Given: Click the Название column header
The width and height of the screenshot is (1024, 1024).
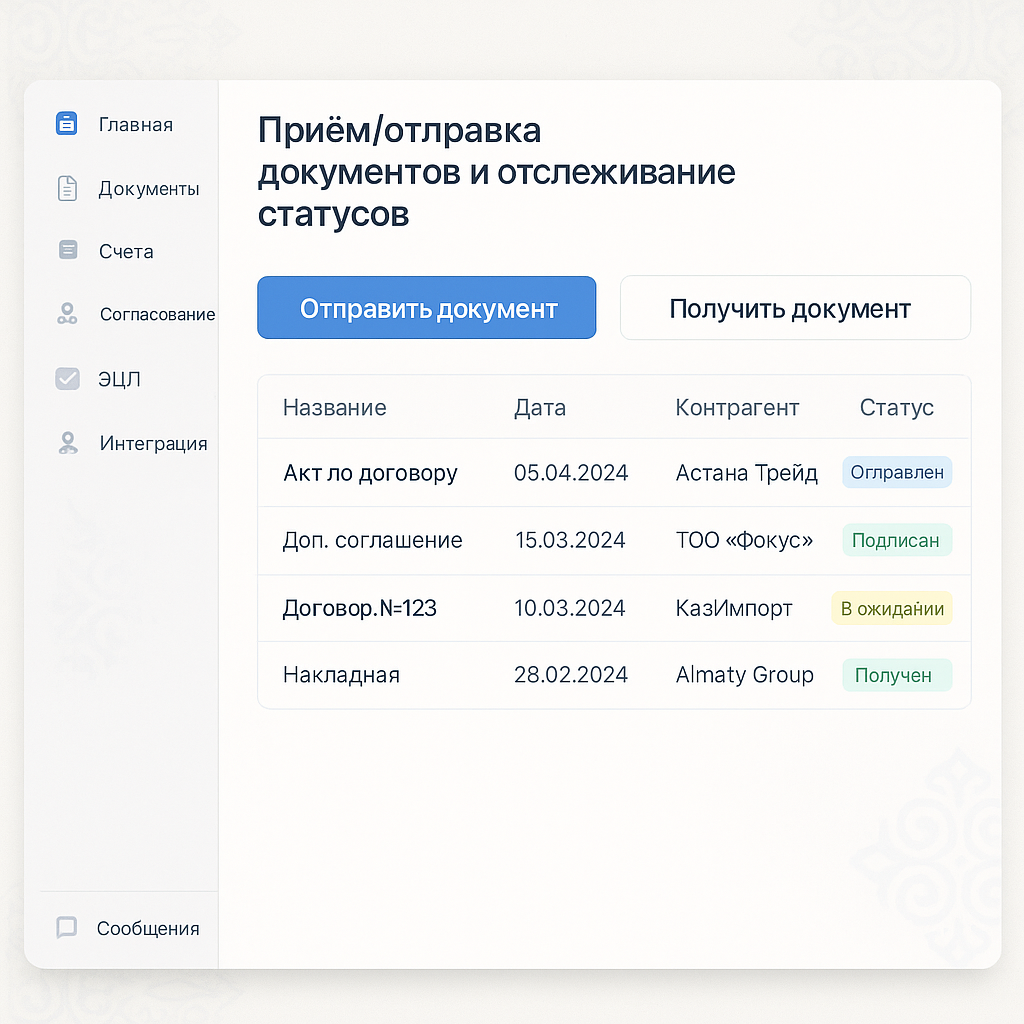Looking at the screenshot, I should (334, 408).
